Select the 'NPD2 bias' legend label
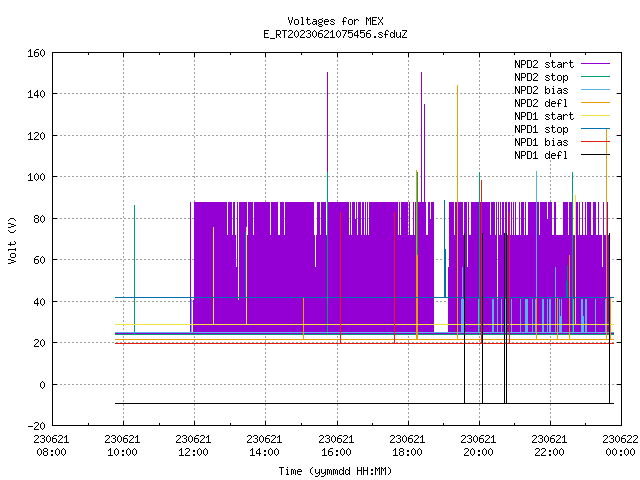The width and height of the screenshot is (640, 480). (x=541, y=90)
